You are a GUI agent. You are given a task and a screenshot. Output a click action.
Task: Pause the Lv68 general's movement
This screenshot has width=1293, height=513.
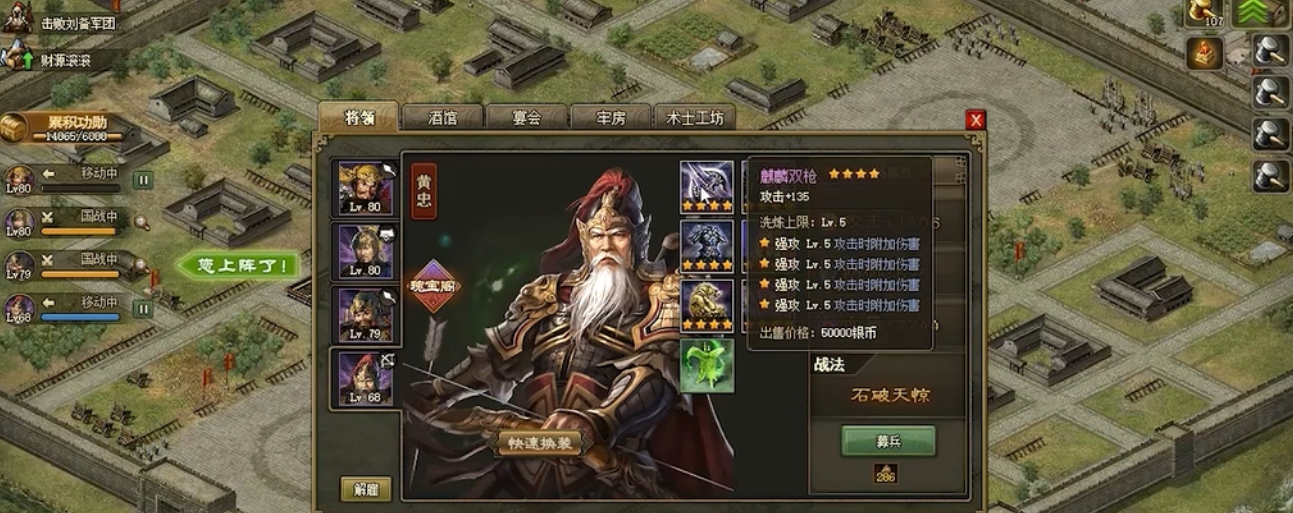[143, 309]
